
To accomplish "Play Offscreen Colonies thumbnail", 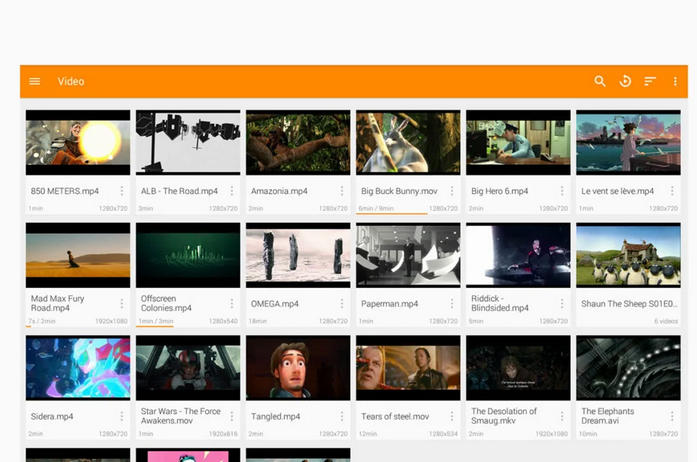I will click(188, 255).
